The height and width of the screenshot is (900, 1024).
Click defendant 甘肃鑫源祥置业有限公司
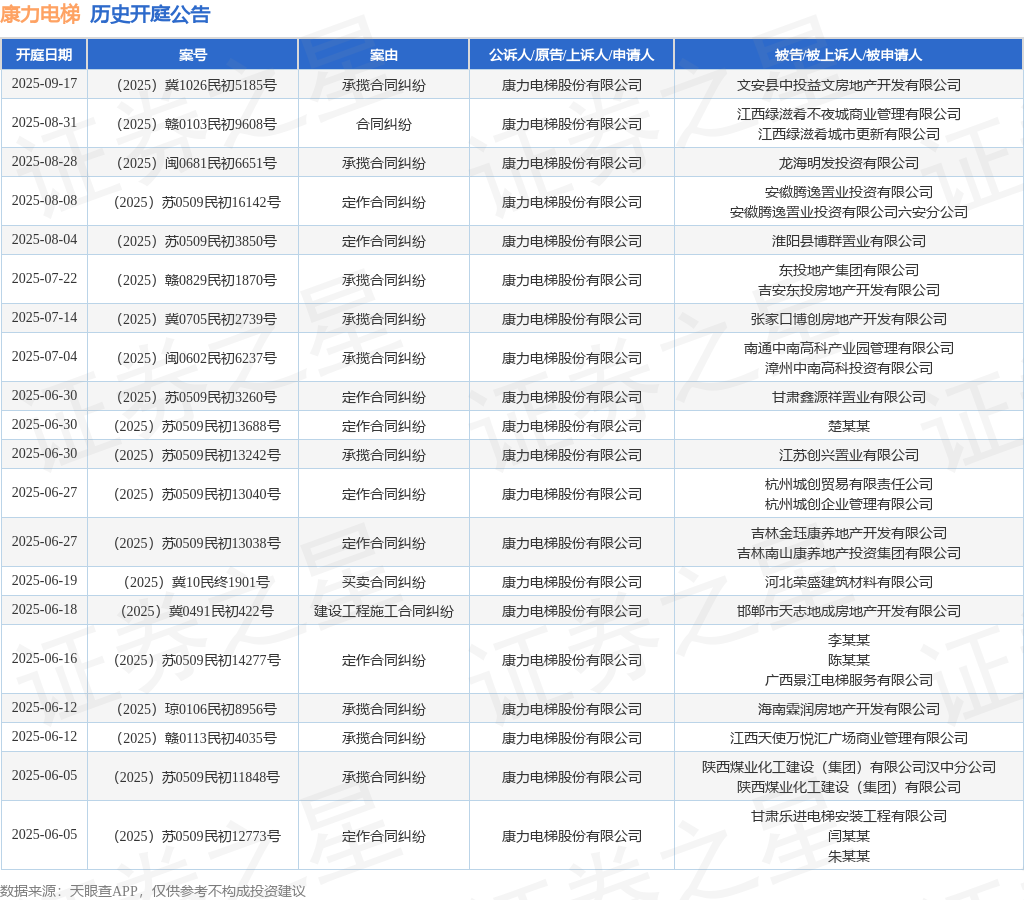[x=848, y=398]
